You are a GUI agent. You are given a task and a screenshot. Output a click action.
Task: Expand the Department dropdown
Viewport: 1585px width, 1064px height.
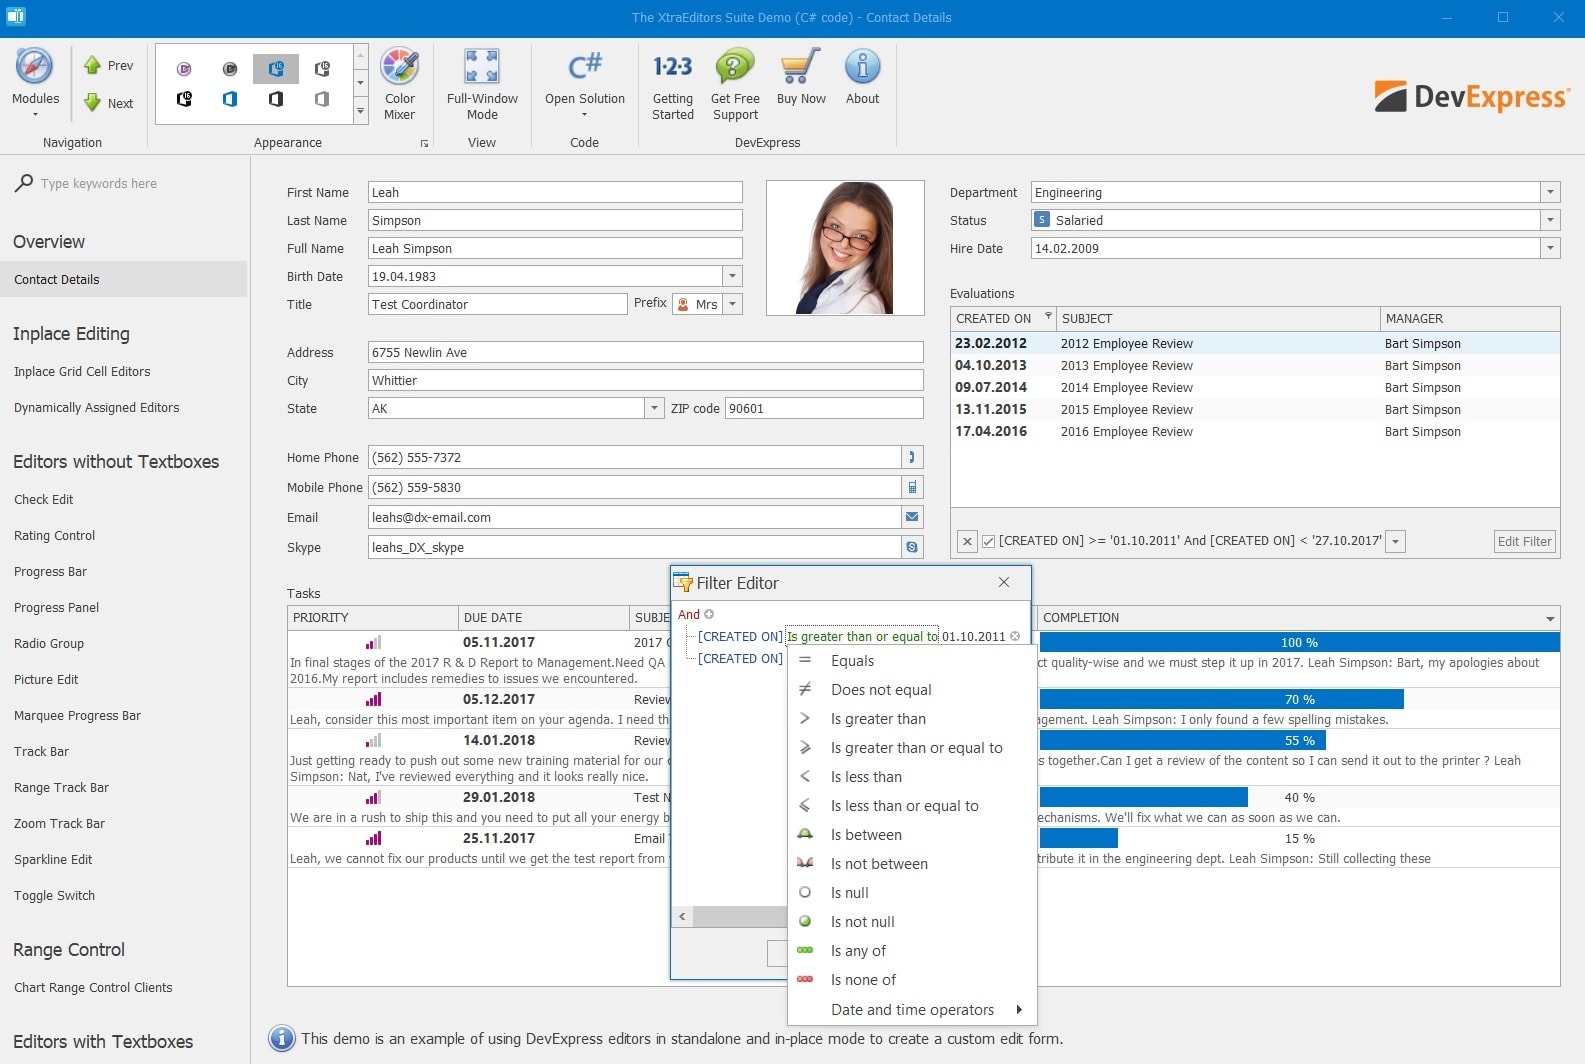point(1550,192)
